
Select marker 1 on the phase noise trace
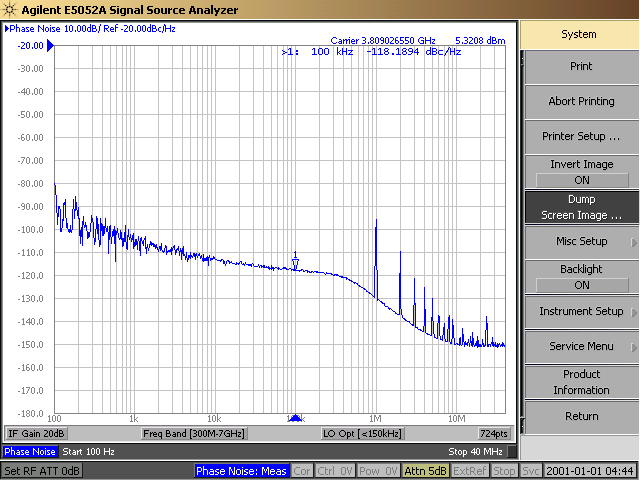[295, 261]
